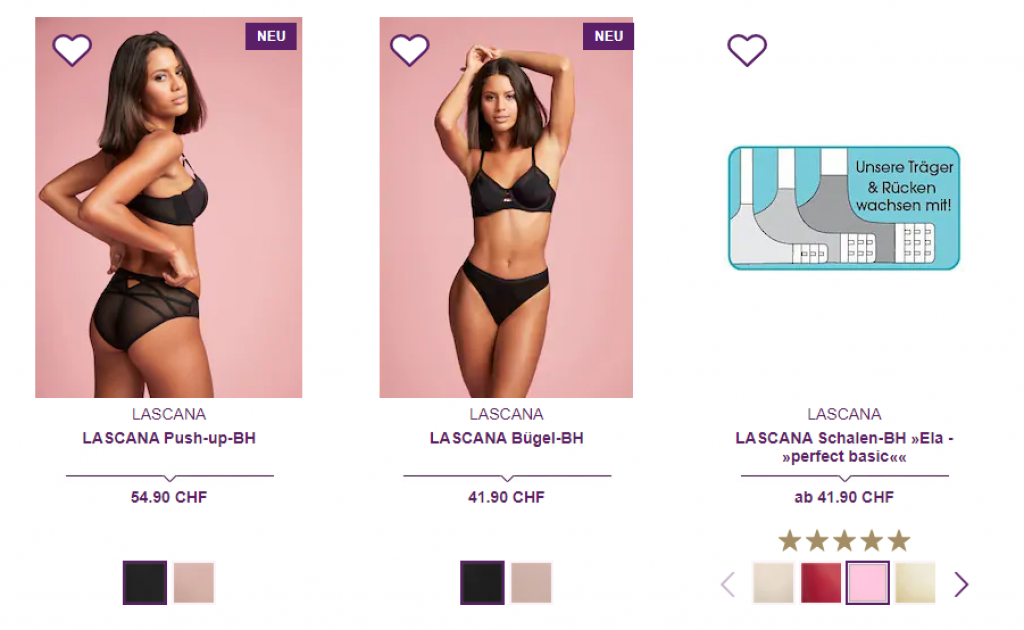Click the five-star rating of the Schalen-BH
Image resolution: width=1024 pixels, height=630 pixels.
pyautogui.click(x=844, y=541)
